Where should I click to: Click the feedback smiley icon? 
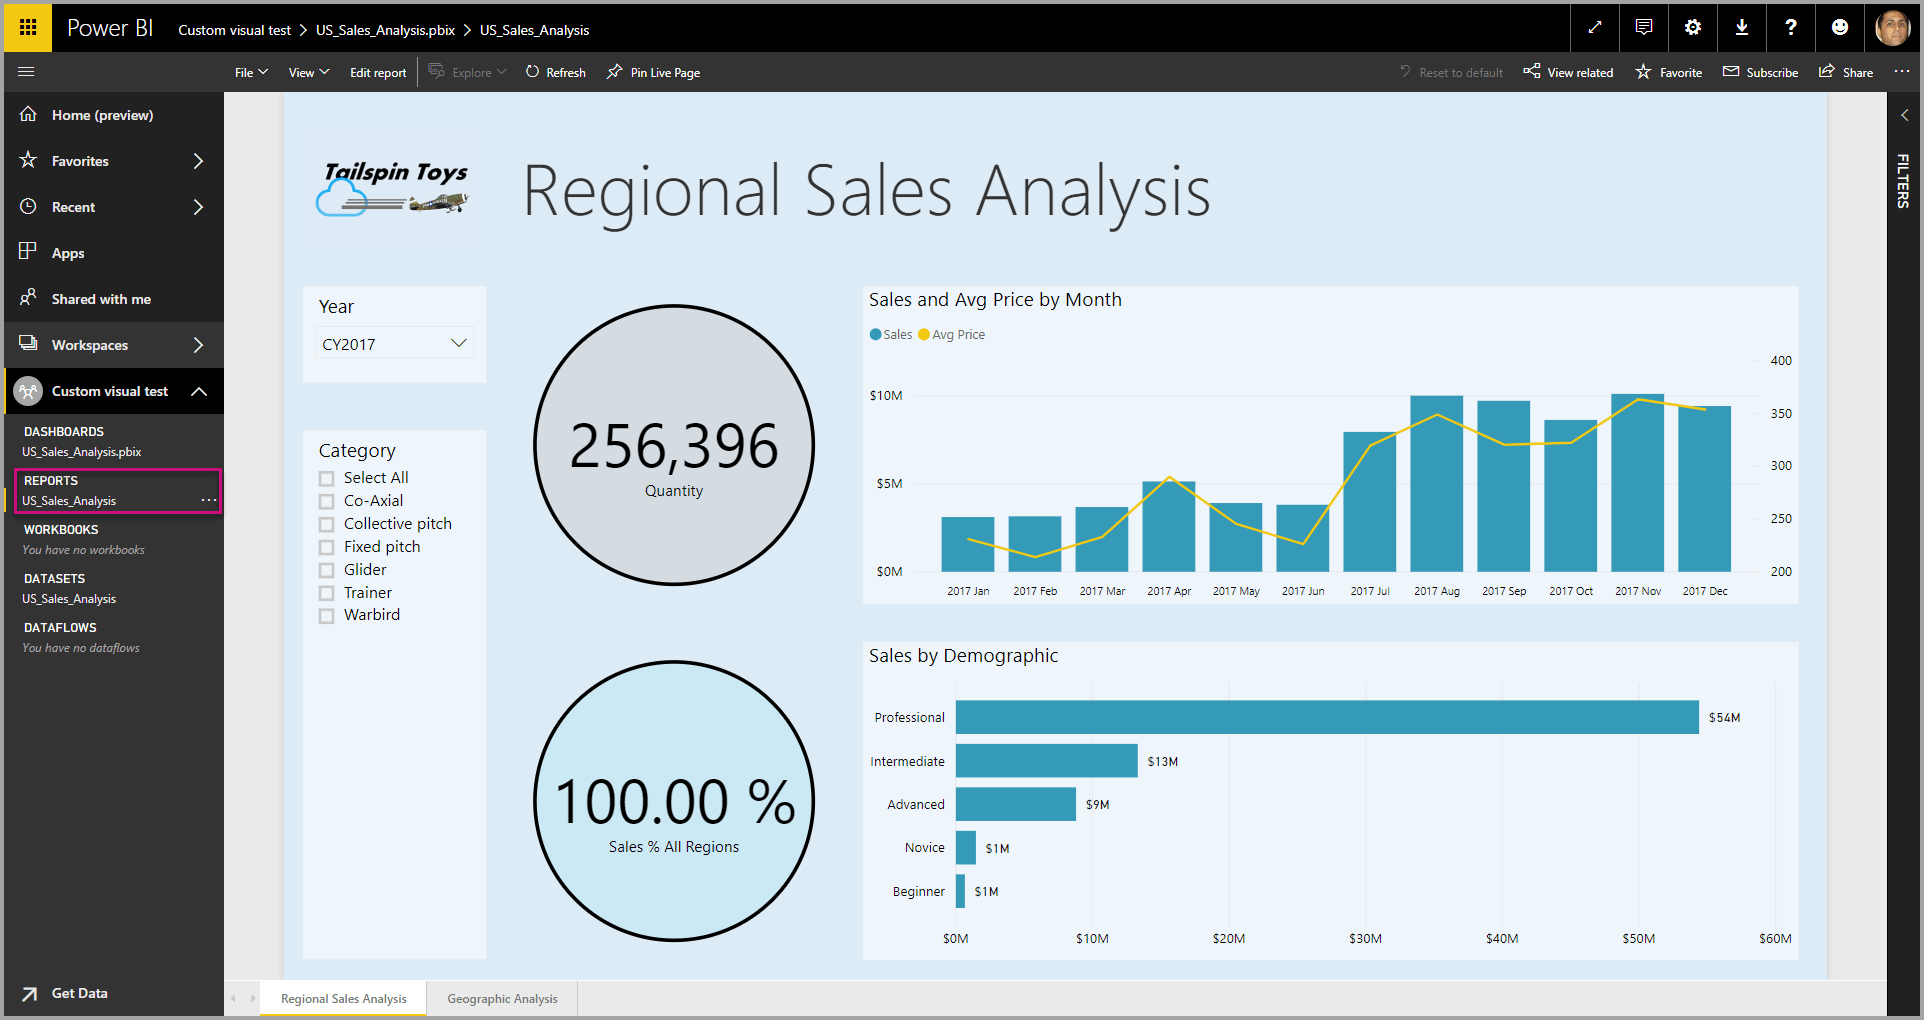[1840, 28]
